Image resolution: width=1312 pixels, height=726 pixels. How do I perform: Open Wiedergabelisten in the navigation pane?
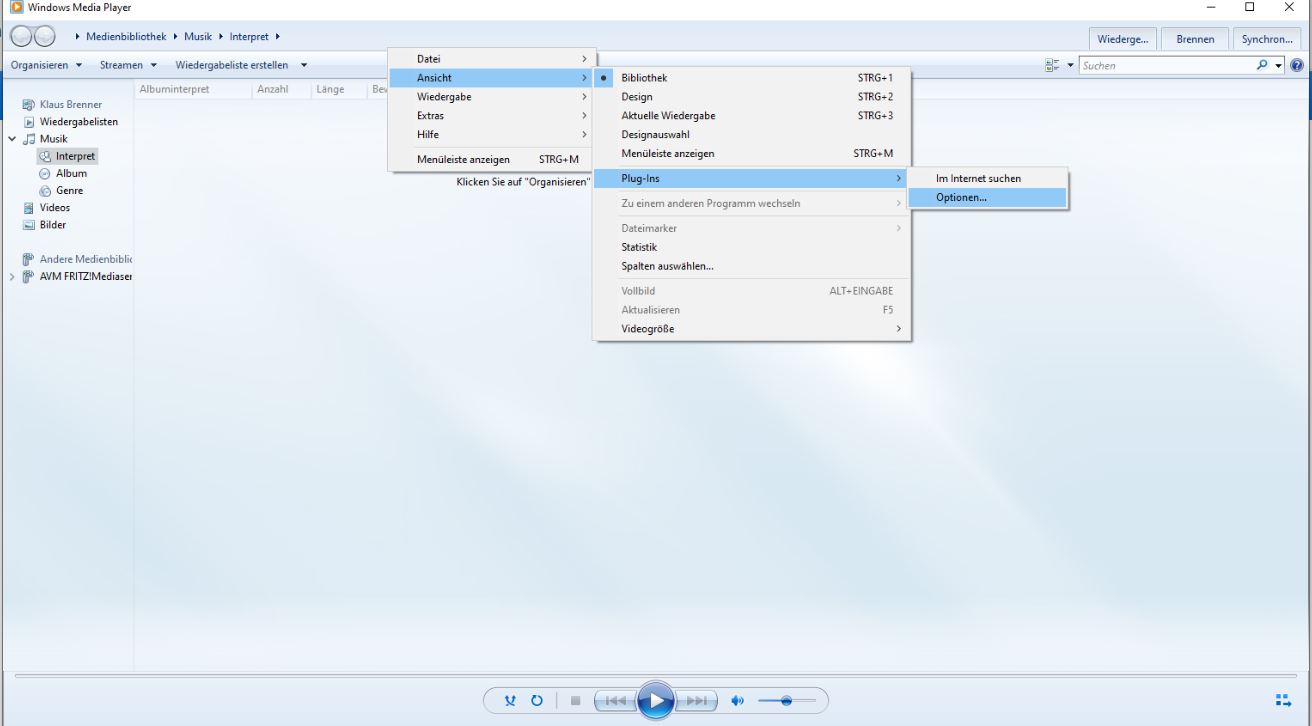[70, 122]
